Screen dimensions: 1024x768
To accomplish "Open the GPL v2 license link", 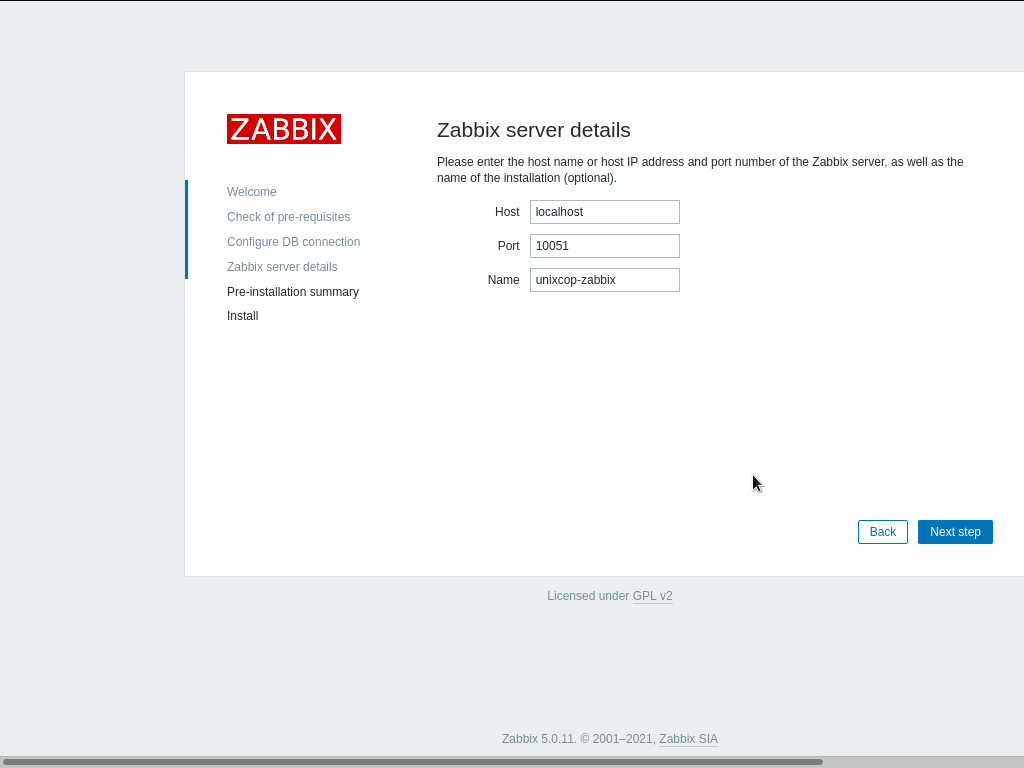I will pyautogui.click(x=652, y=596).
